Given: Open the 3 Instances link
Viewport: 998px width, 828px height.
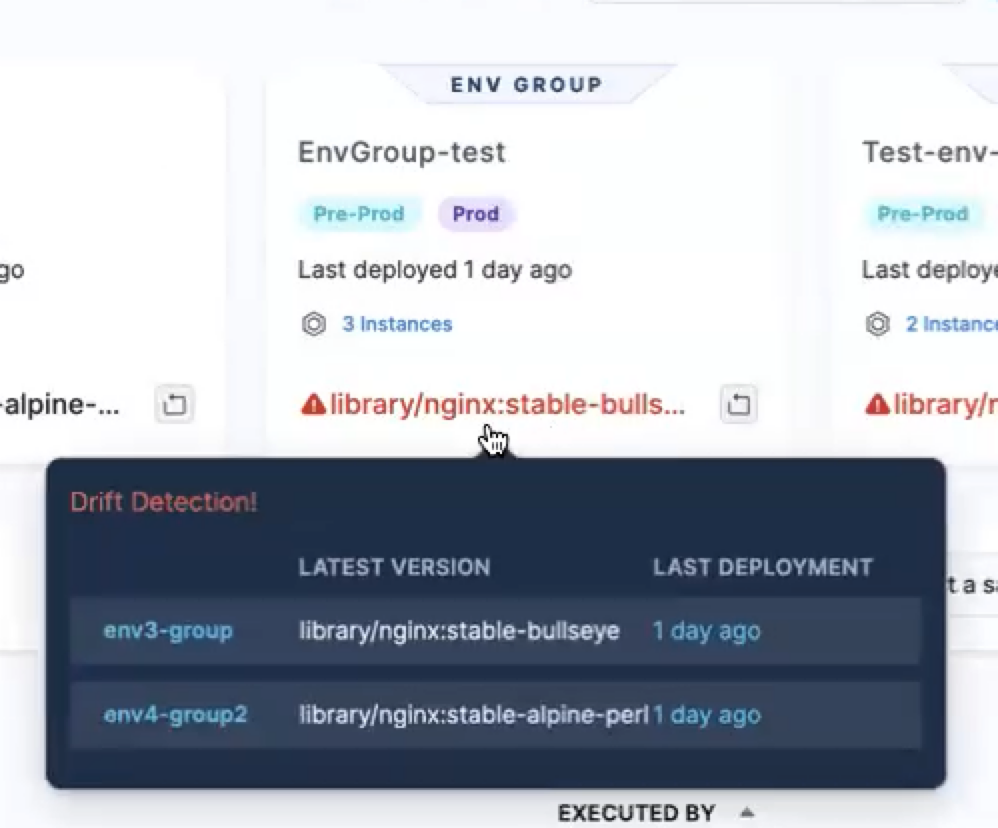Looking at the screenshot, I should (397, 324).
